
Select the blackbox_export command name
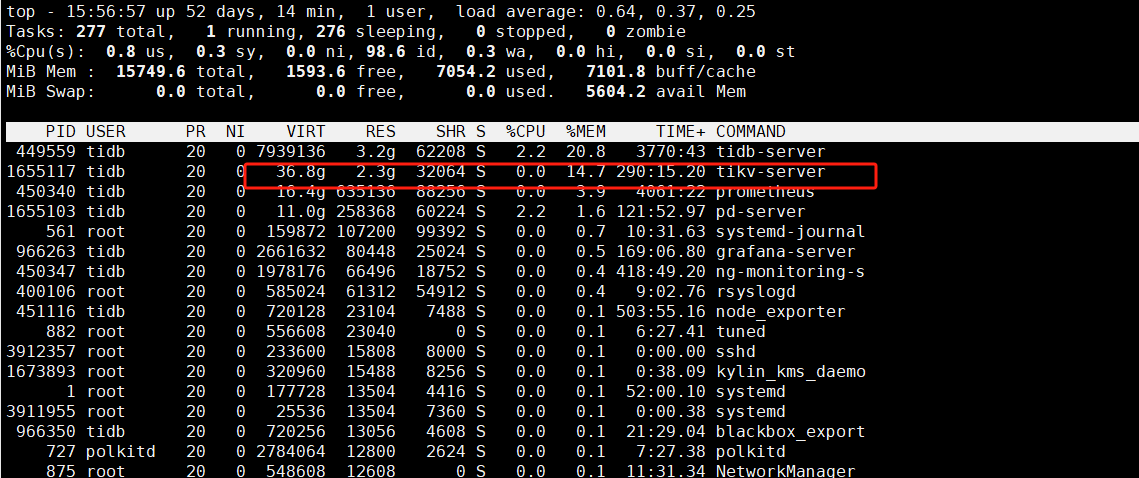click(791, 432)
